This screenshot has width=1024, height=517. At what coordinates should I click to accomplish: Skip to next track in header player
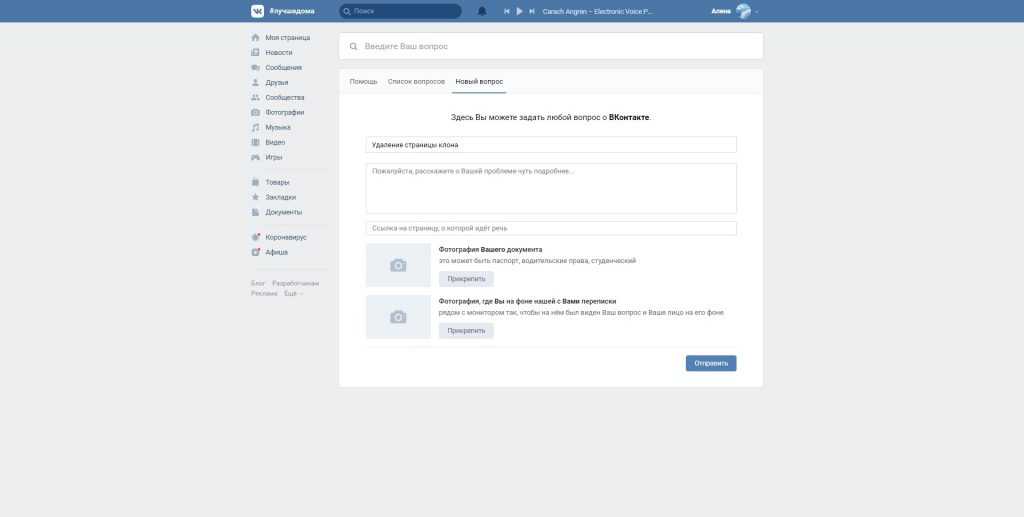coord(531,11)
